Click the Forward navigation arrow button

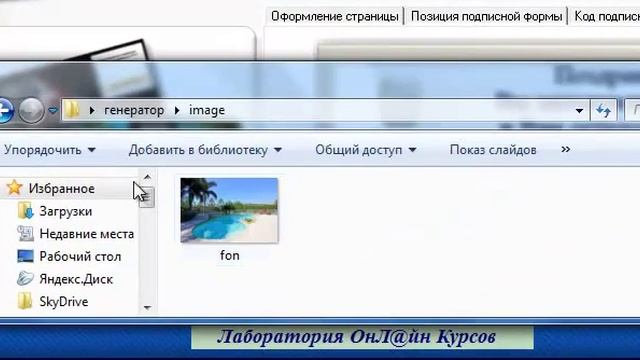pos(31,111)
